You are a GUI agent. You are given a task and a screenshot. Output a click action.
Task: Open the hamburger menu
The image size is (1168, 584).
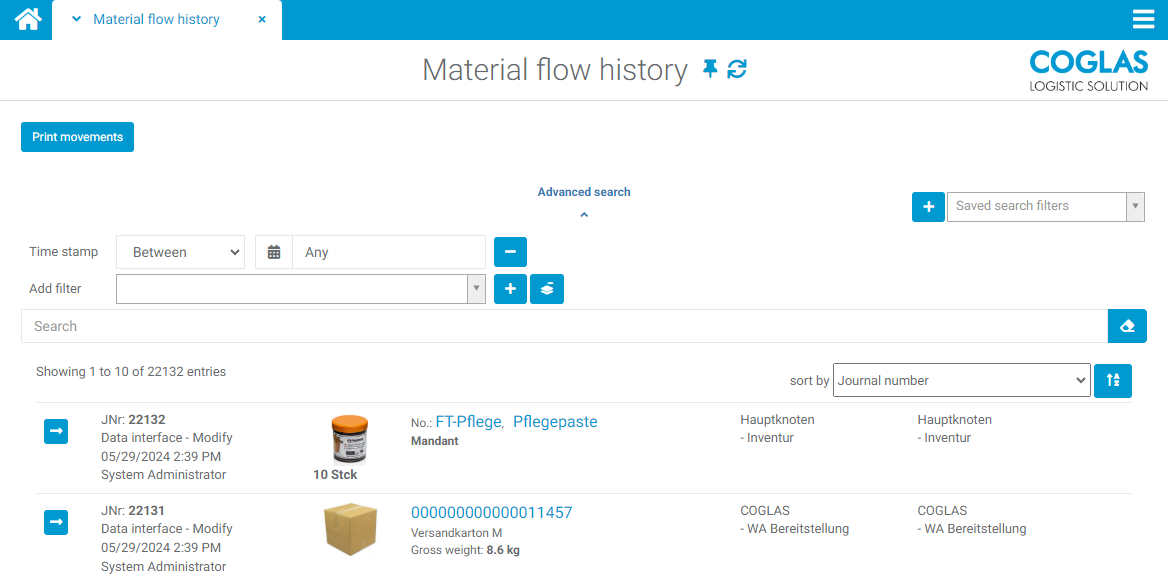[x=1143, y=19]
